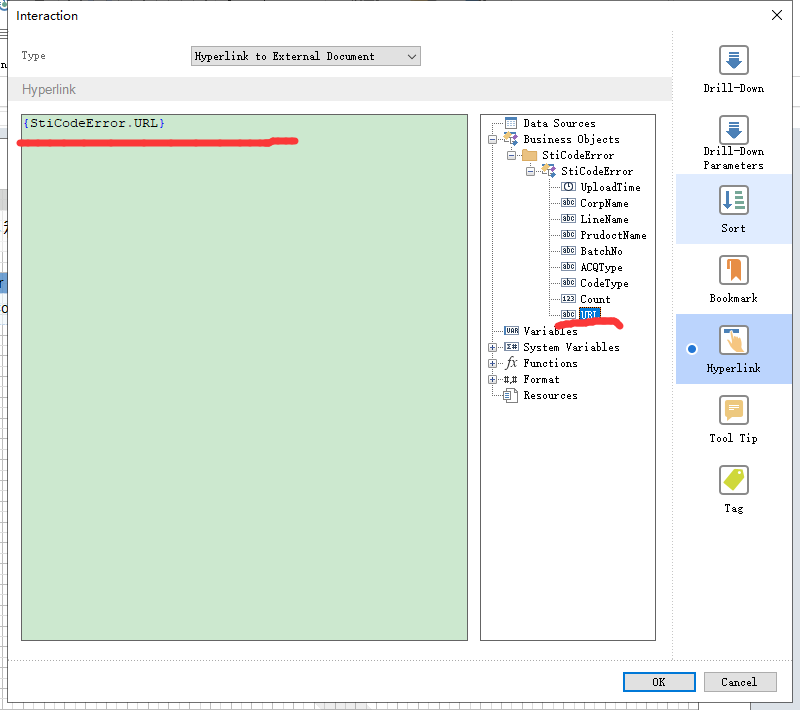This screenshot has height=710, width=800.
Task: Select the CodeType field
Action: coord(604,283)
